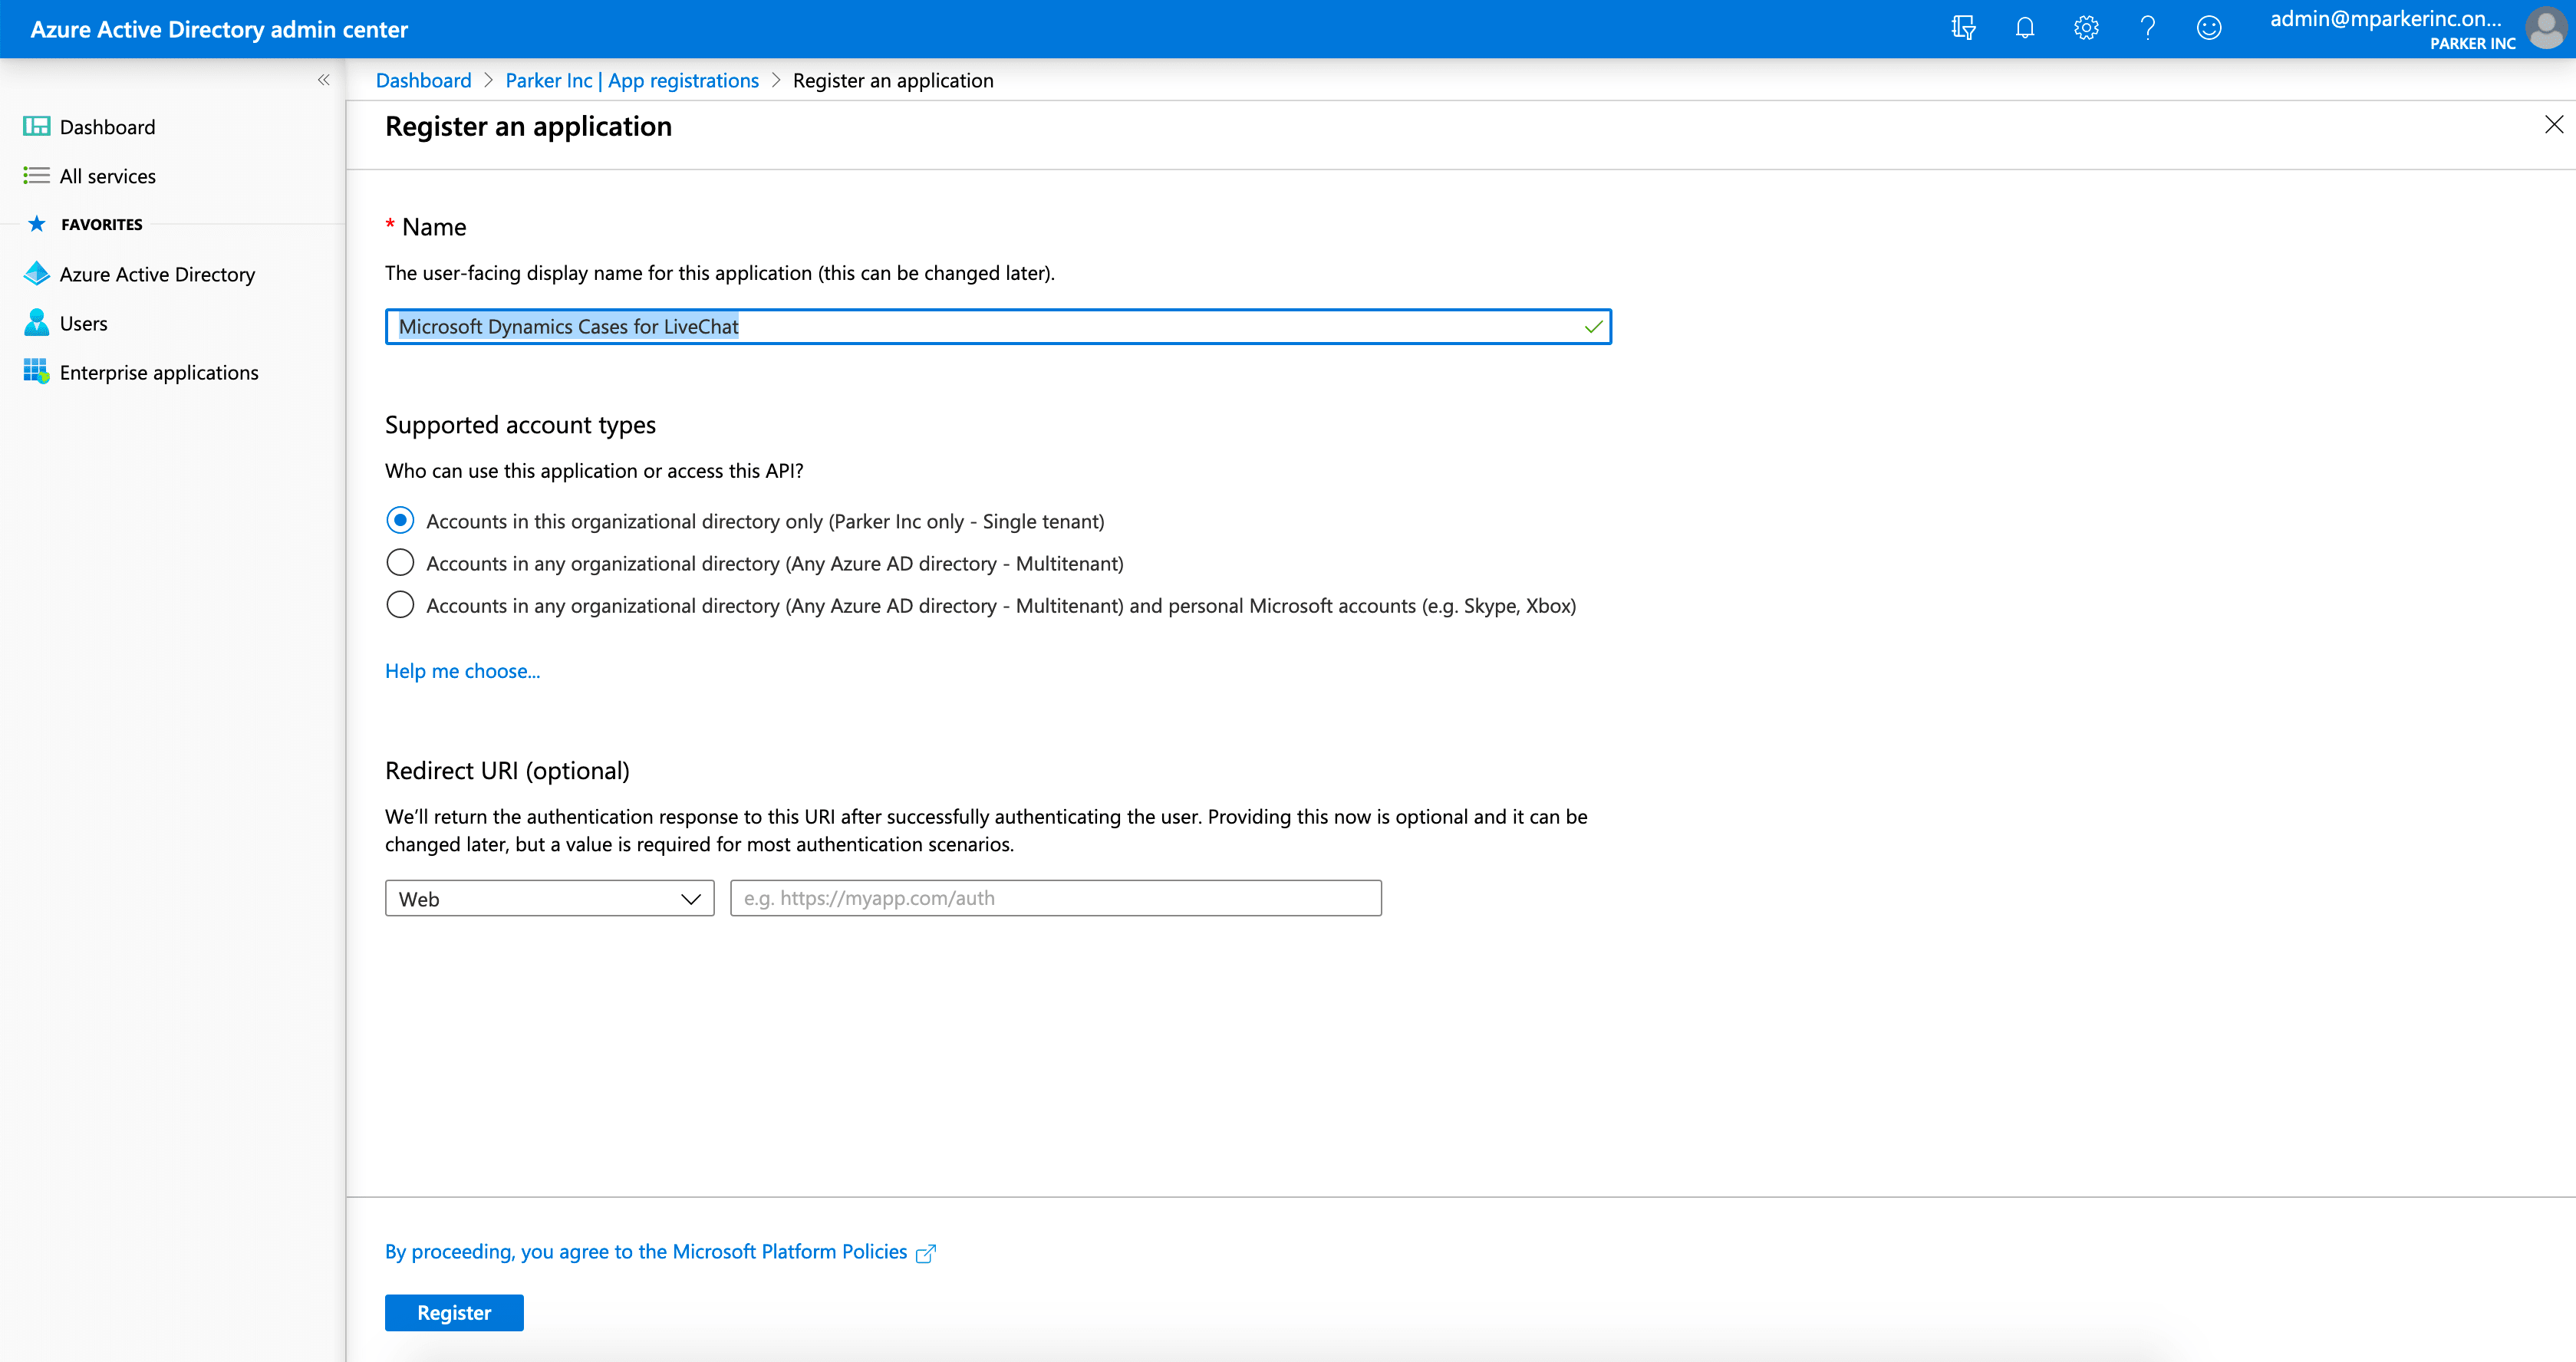Select Multitenant and personal Microsoft accounts option
Viewport: 2576px width, 1362px height.
[x=400, y=604]
